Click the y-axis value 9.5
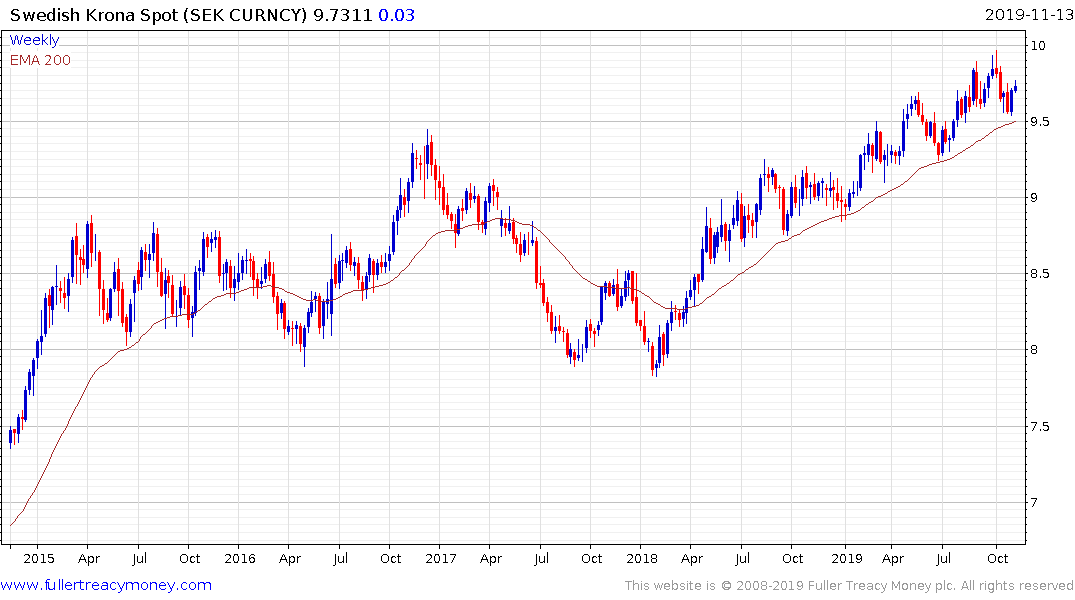This screenshot has height=600, width=1075. 1039,122
